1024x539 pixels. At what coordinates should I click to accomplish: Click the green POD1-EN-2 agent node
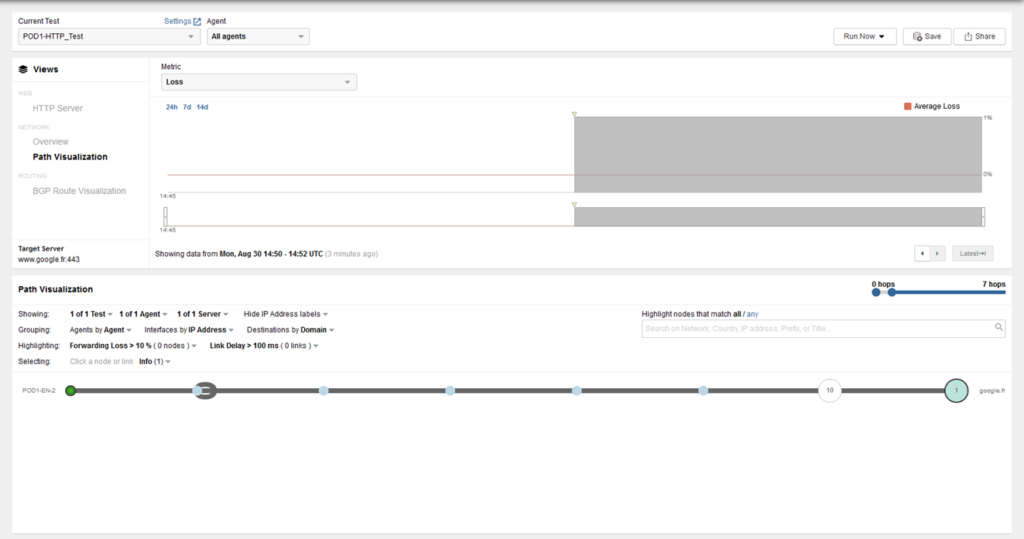(70, 390)
